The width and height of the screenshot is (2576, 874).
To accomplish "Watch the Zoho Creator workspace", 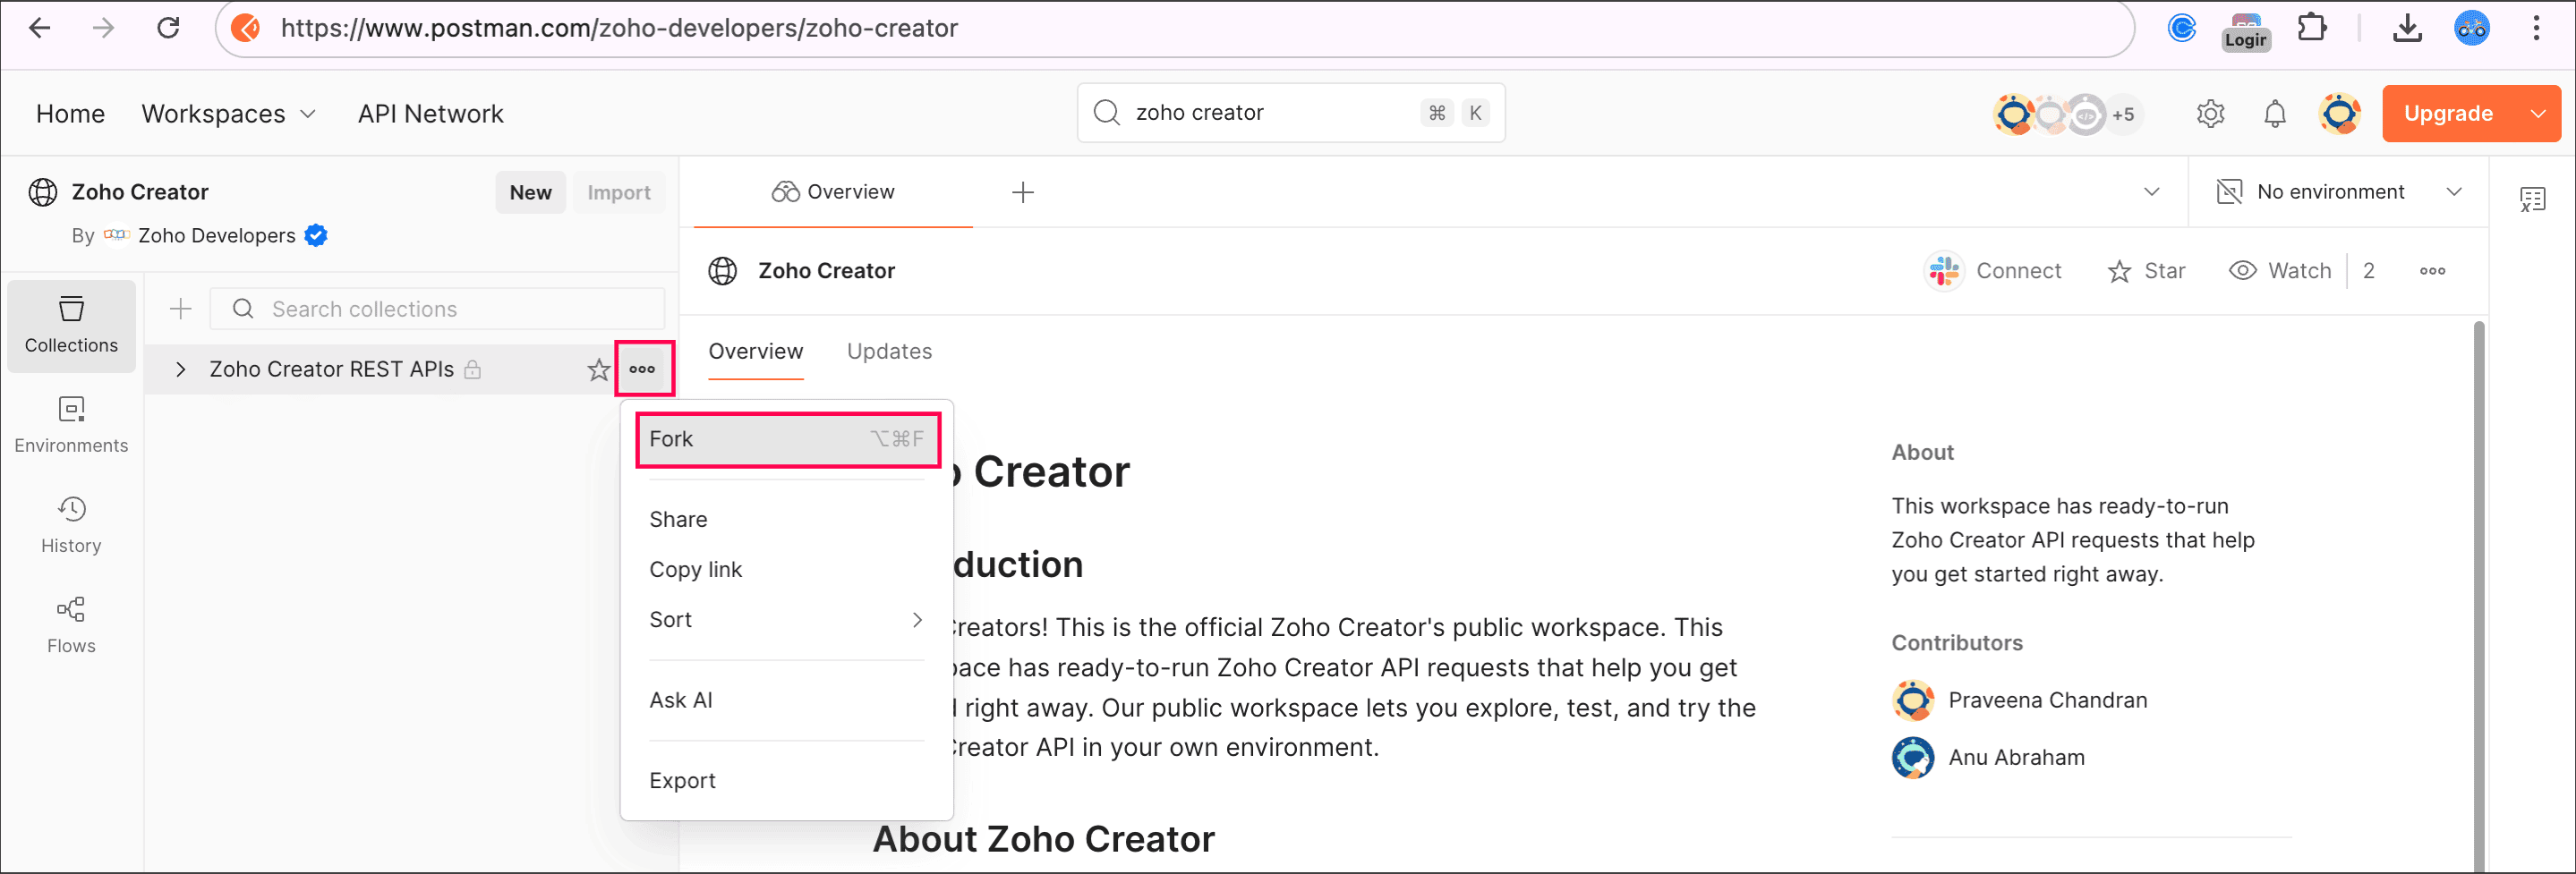I will 2280,271.
